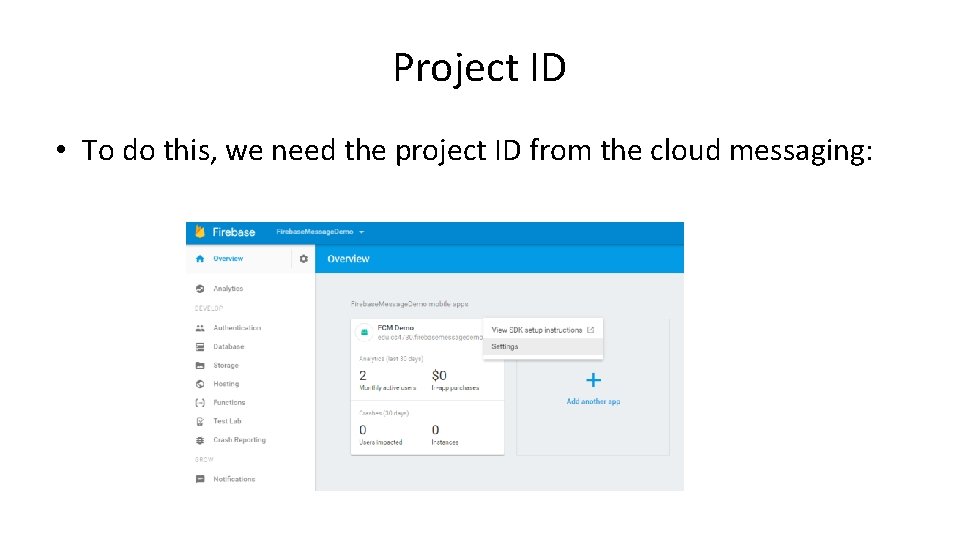
Task: Click the blue plus icon
Action: [593, 380]
